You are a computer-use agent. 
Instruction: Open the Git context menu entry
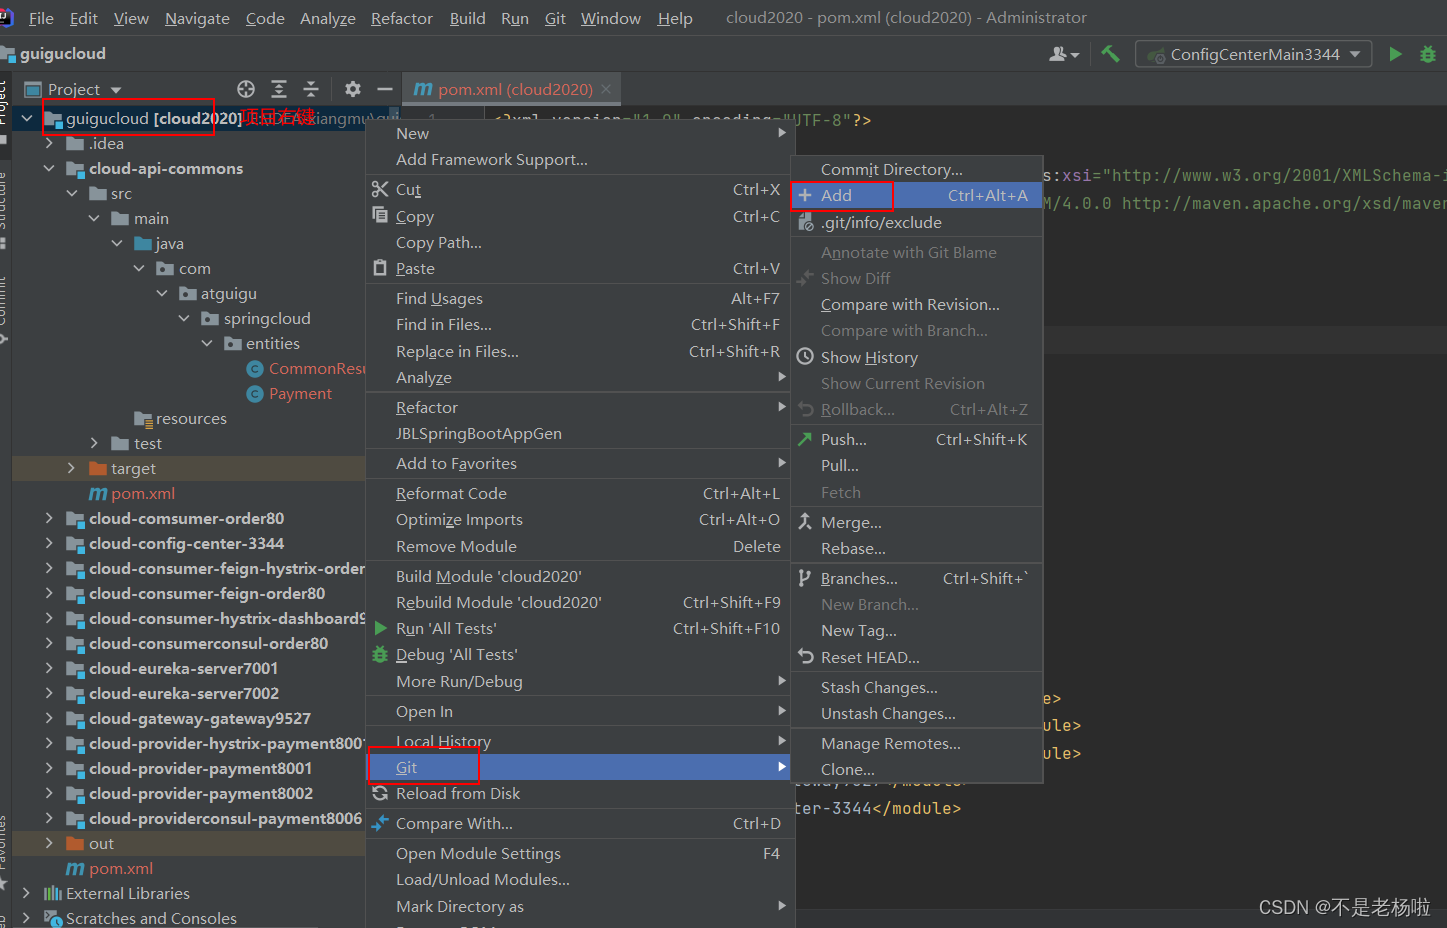pyautogui.click(x=580, y=767)
